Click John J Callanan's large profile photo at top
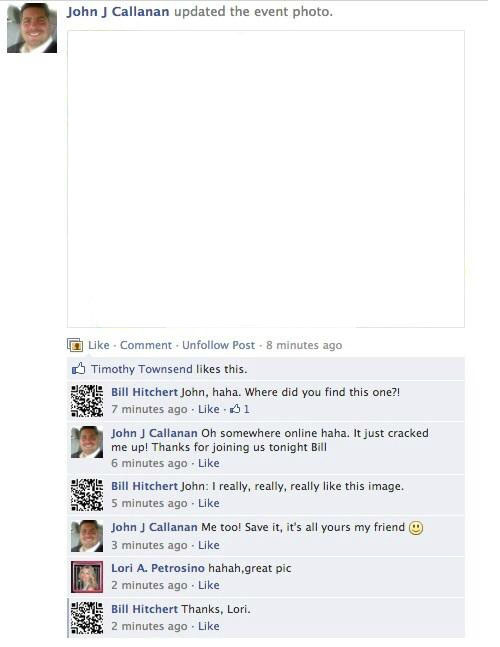The height and width of the screenshot is (647, 500). [x=32, y=28]
